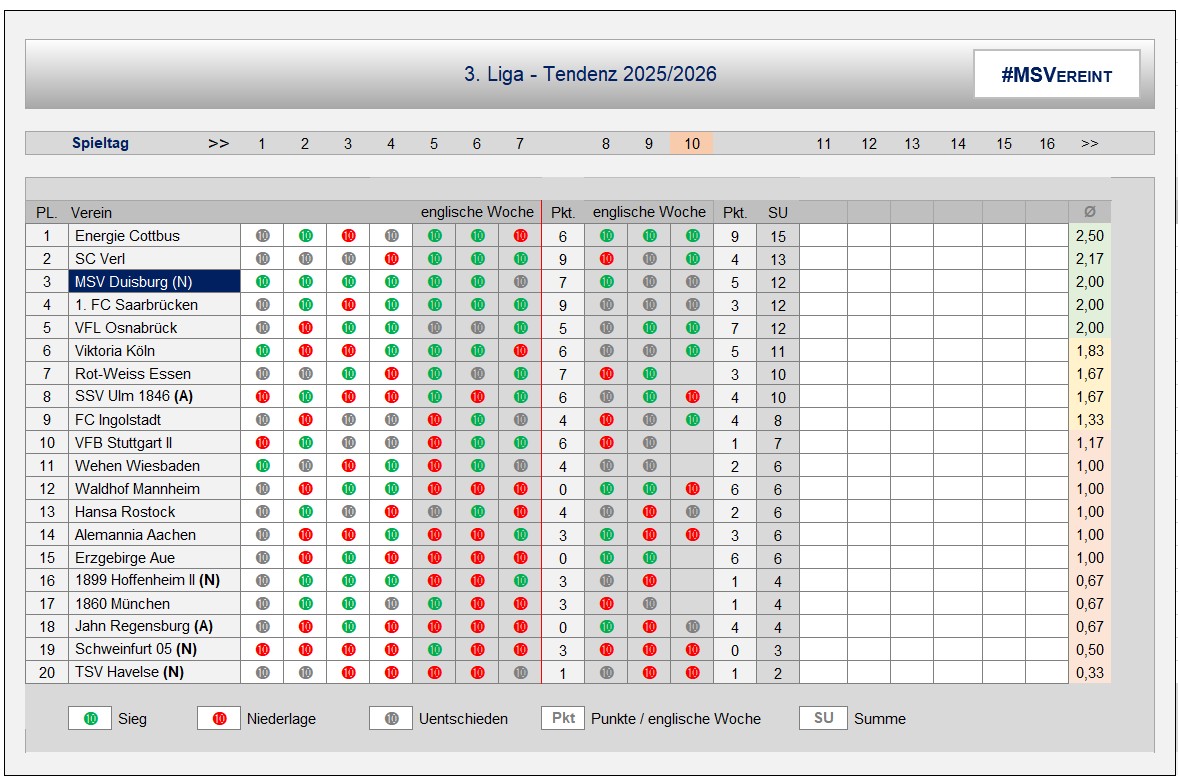Screen dimensions: 1178x780
Task: Click the >> arrows before Spieltag 1
Action: click(x=218, y=143)
